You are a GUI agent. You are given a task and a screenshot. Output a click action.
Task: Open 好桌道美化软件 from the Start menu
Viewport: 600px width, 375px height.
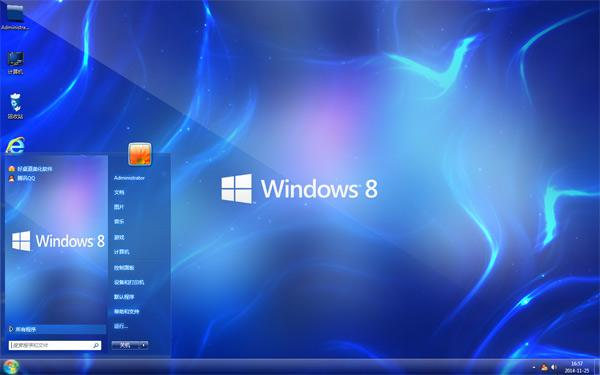point(31,169)
